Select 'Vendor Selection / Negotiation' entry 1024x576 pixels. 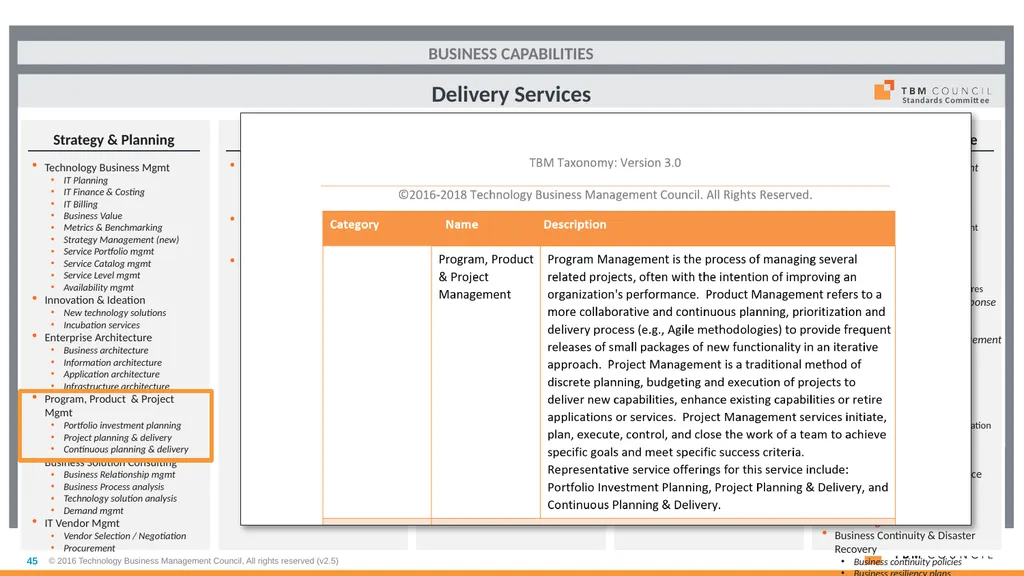tap(125, 536)
